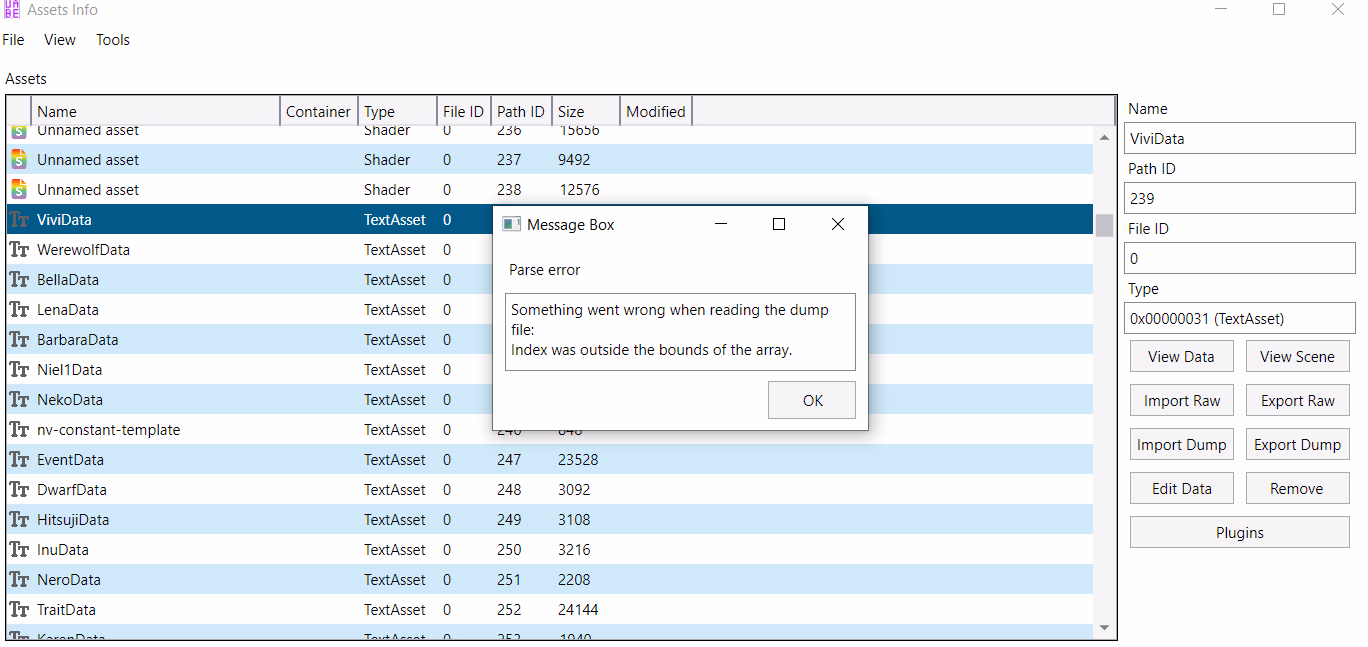
Task: Click the scroll down arrow of asset list
Action: pos(1104,628)
